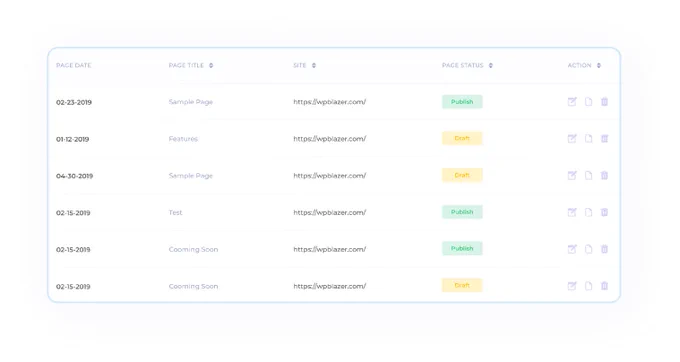Image resolution: width=680 pixels, height=362 pixels.
Task: Trash the Features page
Action: [604, 138]
